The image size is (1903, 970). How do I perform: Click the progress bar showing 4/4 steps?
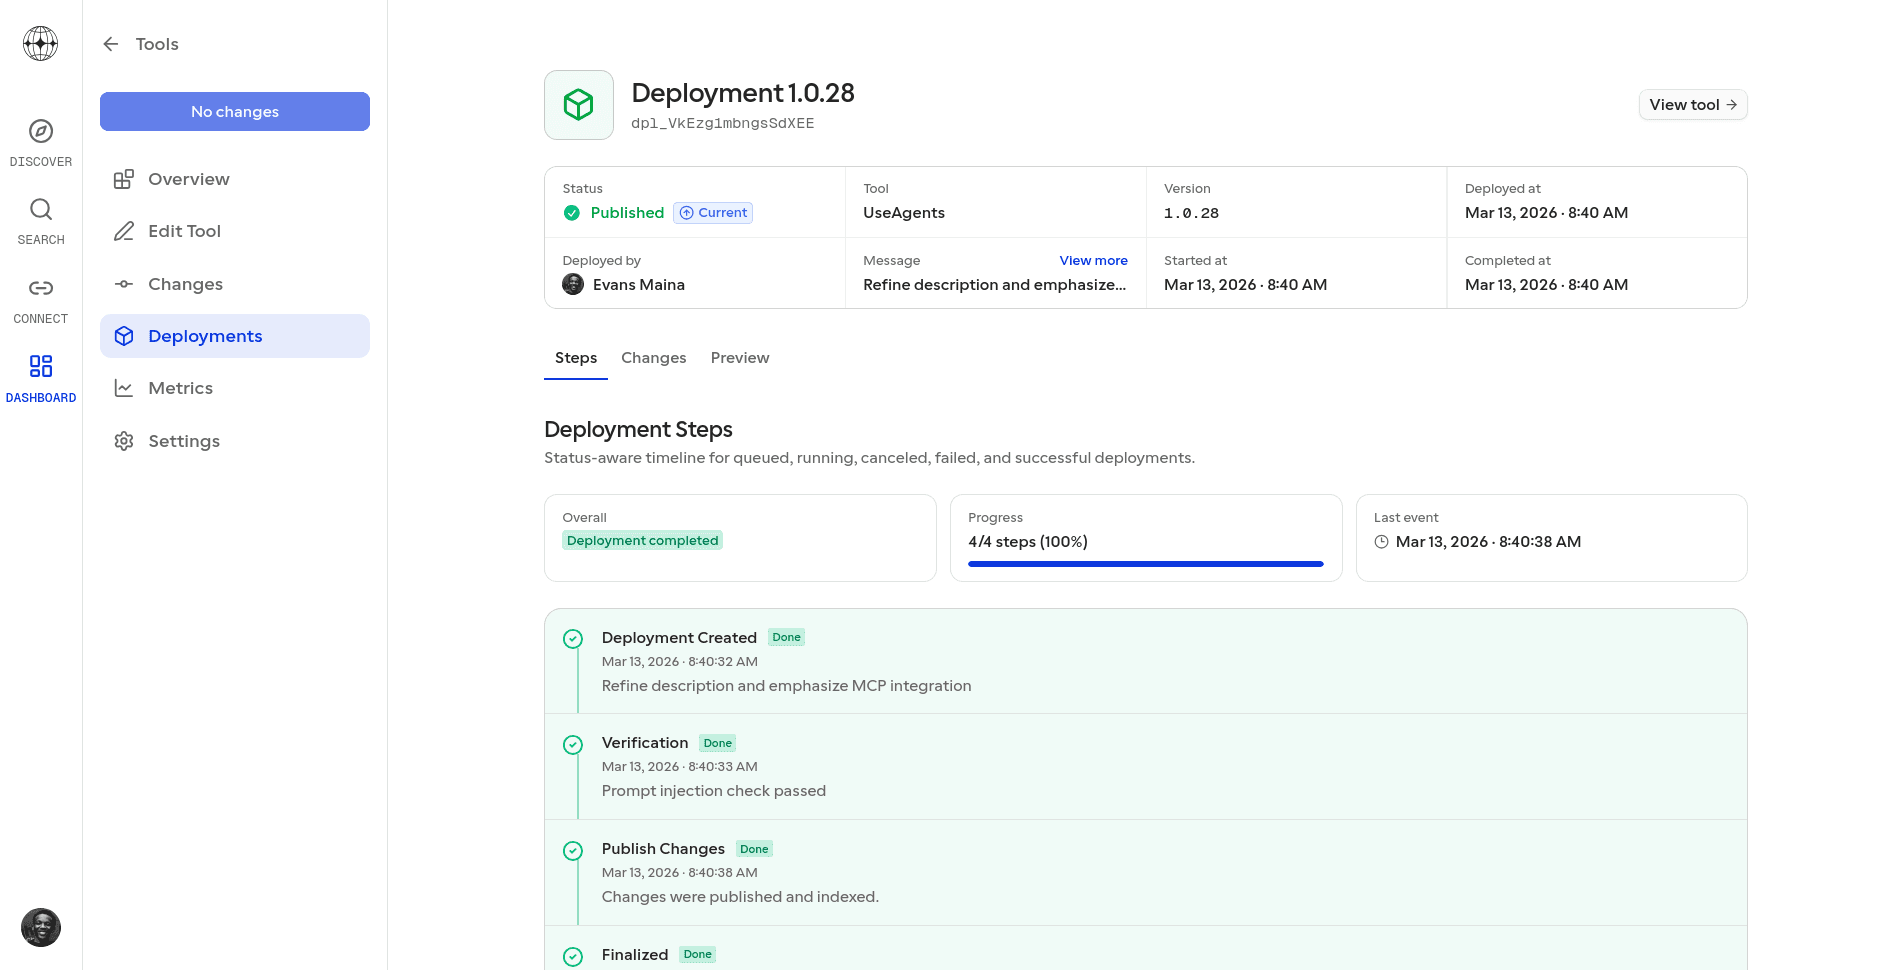click(x=1145, y=564)
